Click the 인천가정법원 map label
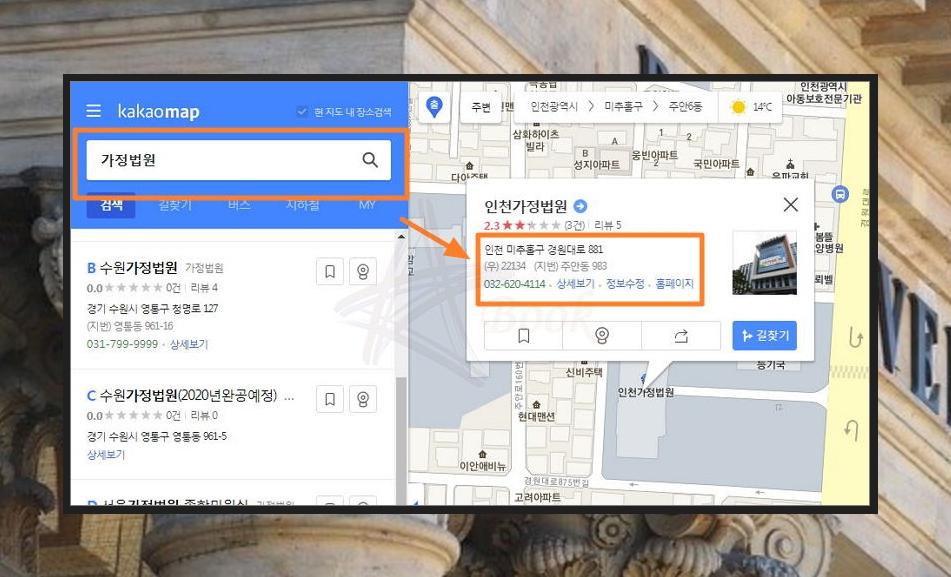Screen dimensions: 951x577 click(645, 392)
